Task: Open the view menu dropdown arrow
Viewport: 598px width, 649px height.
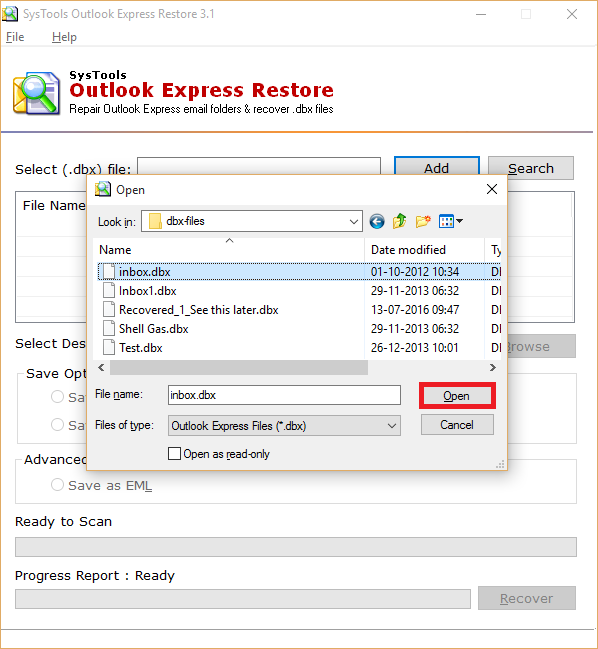Action: pos(459,221)
